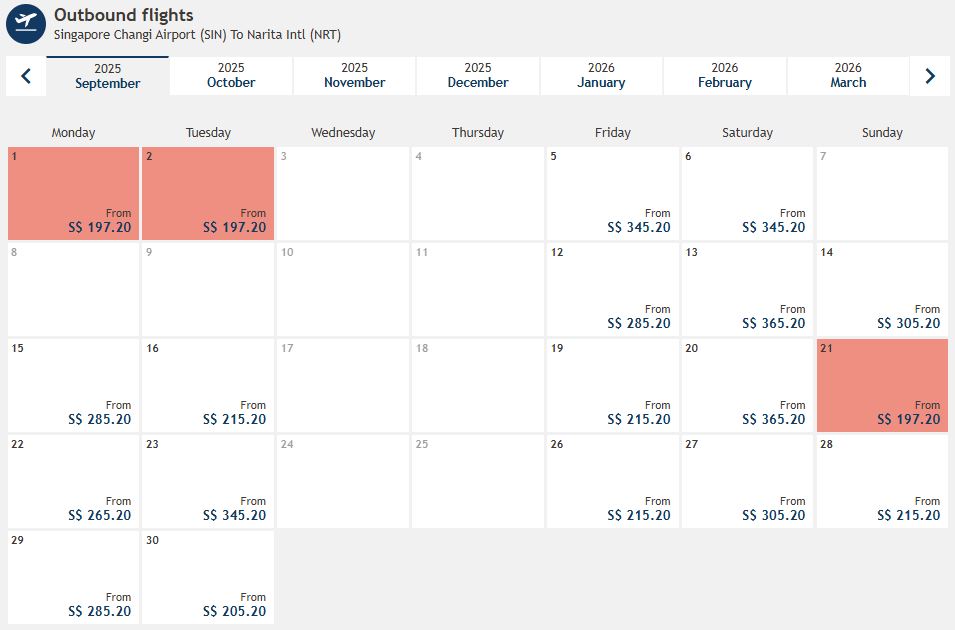This screenshot has height=630, width=955.
Task: Switch to October 2025 tab
Action: click(231, 76)
